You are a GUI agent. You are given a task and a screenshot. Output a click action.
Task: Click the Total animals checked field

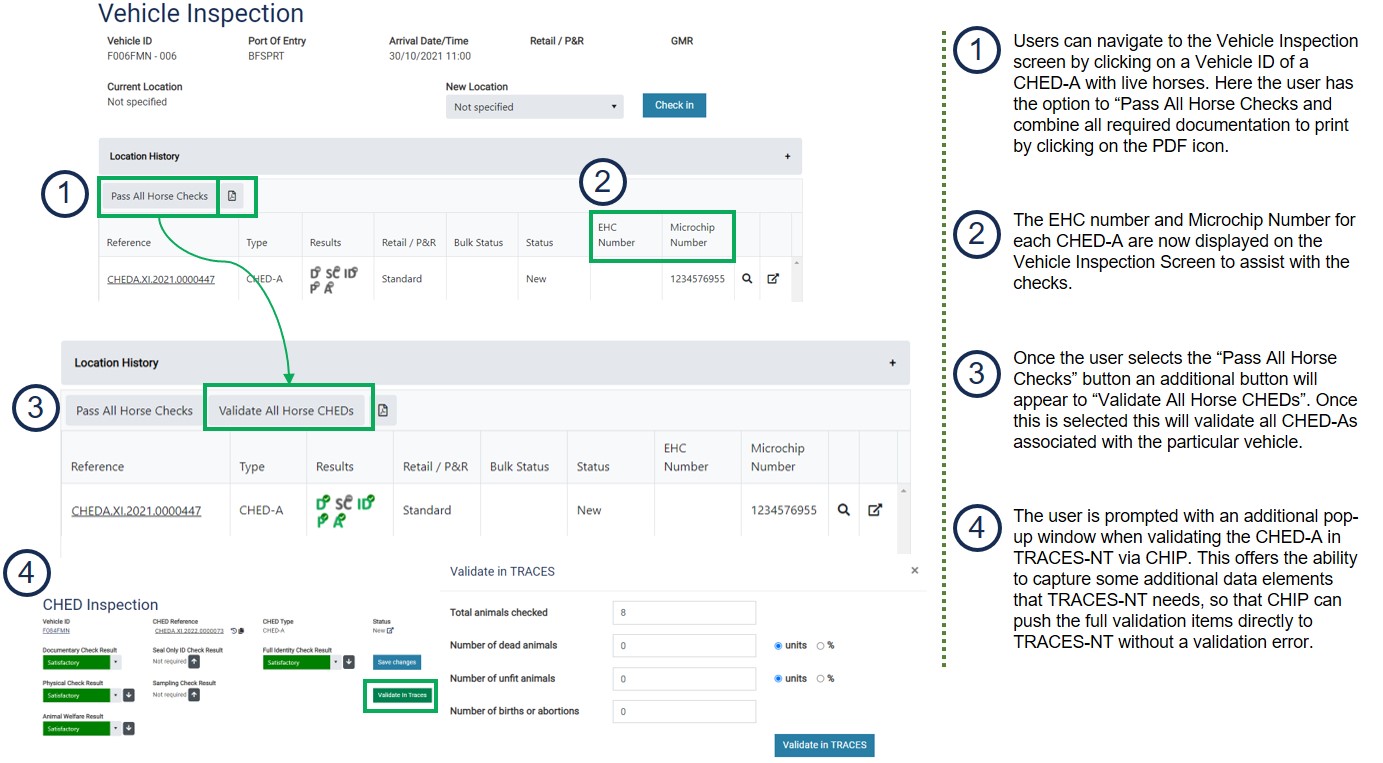[684, 613]
